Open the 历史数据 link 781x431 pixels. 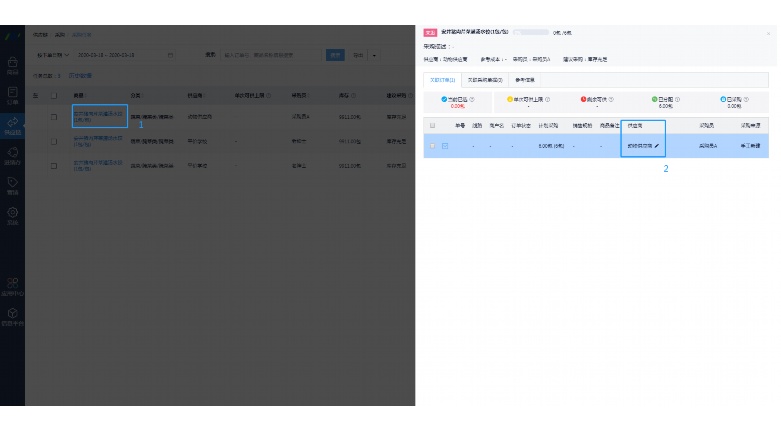click(x=80, y=76)
